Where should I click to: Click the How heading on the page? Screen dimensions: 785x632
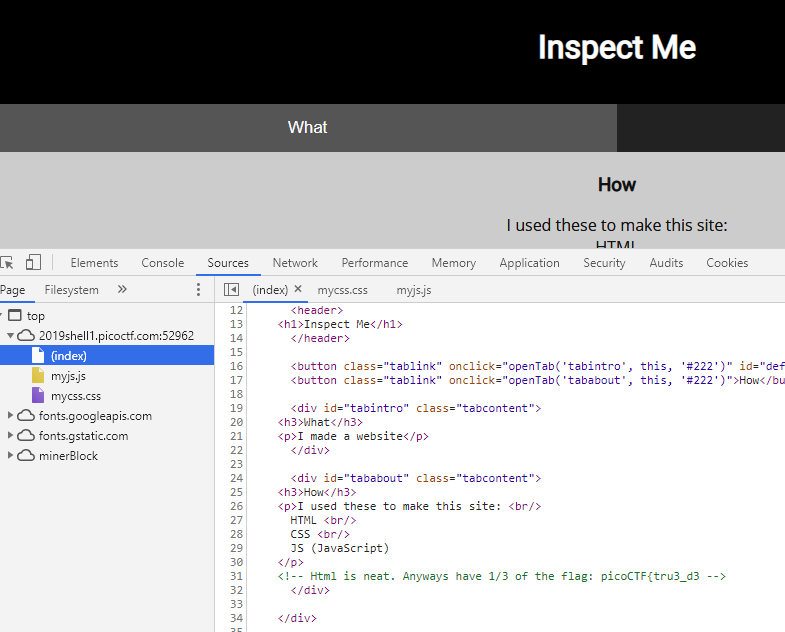617,185
